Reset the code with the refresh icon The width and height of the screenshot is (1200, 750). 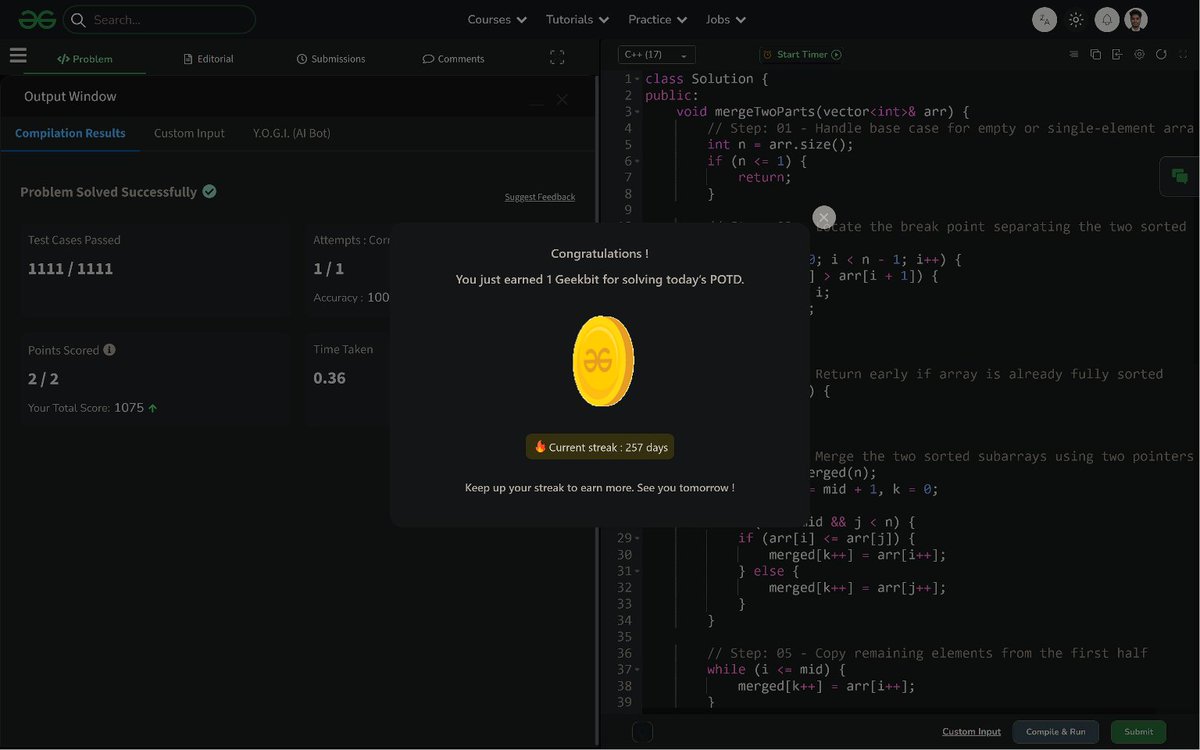[x=1161, y=55]
